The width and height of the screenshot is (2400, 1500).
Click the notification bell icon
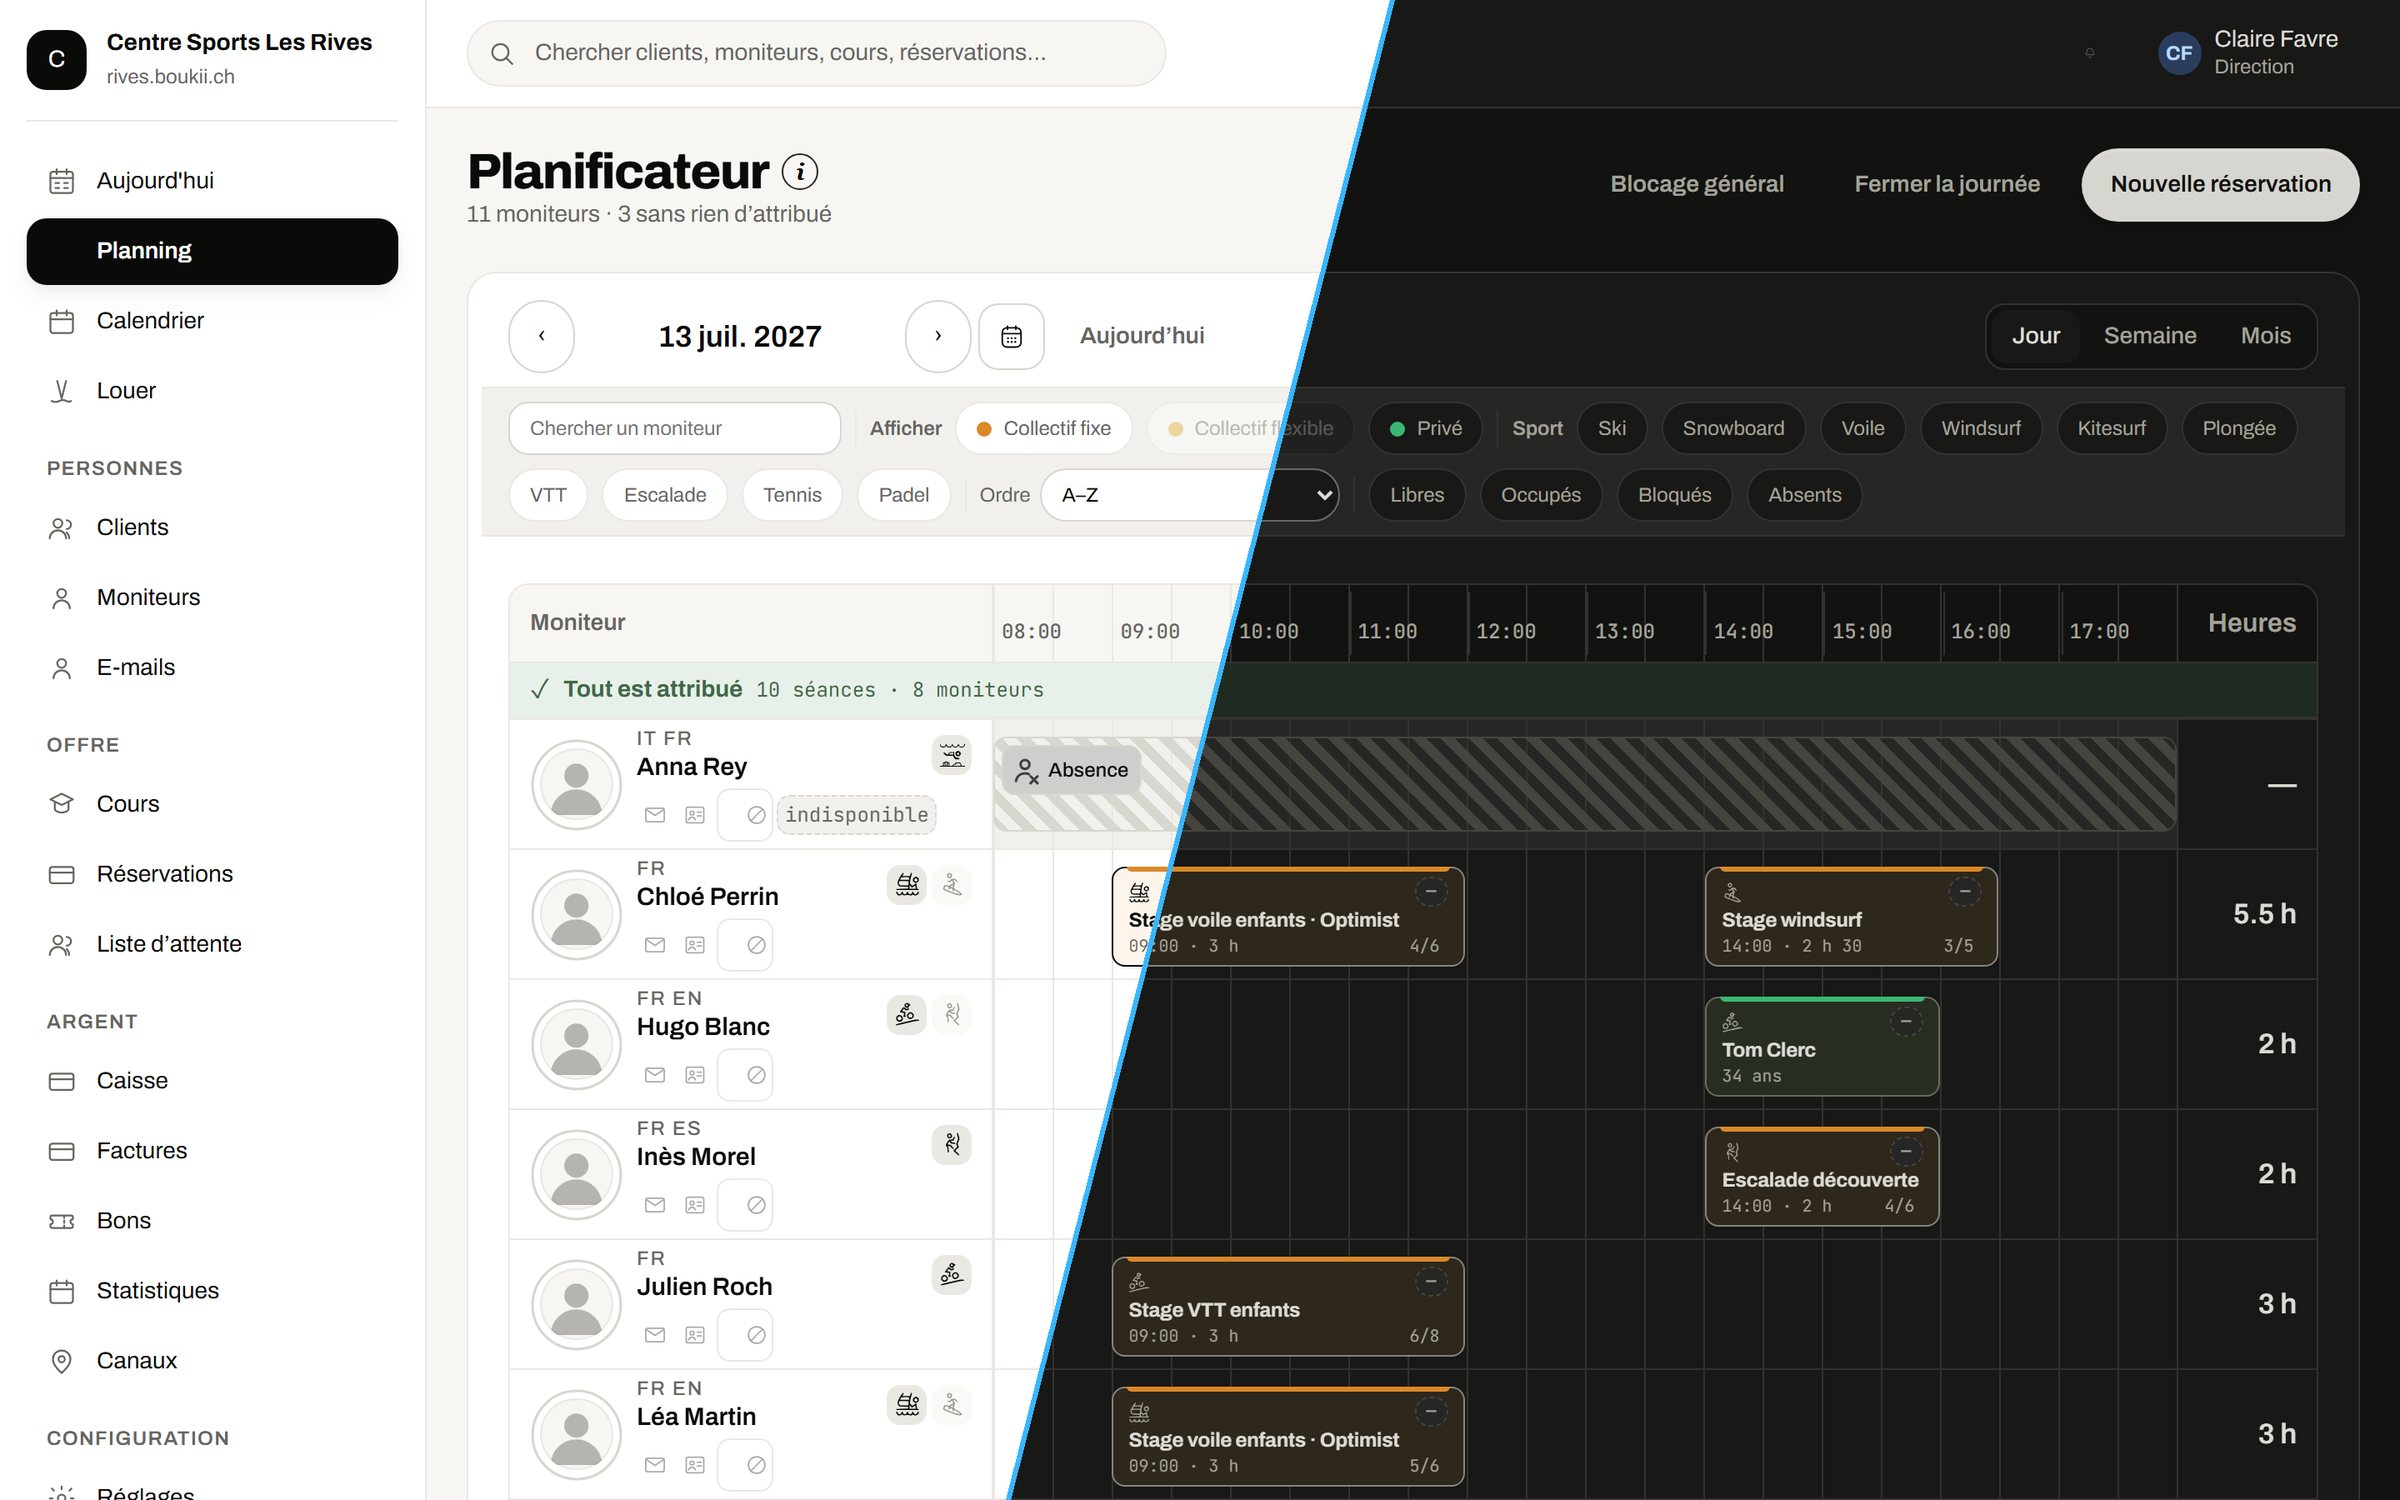pos(2089,53)
